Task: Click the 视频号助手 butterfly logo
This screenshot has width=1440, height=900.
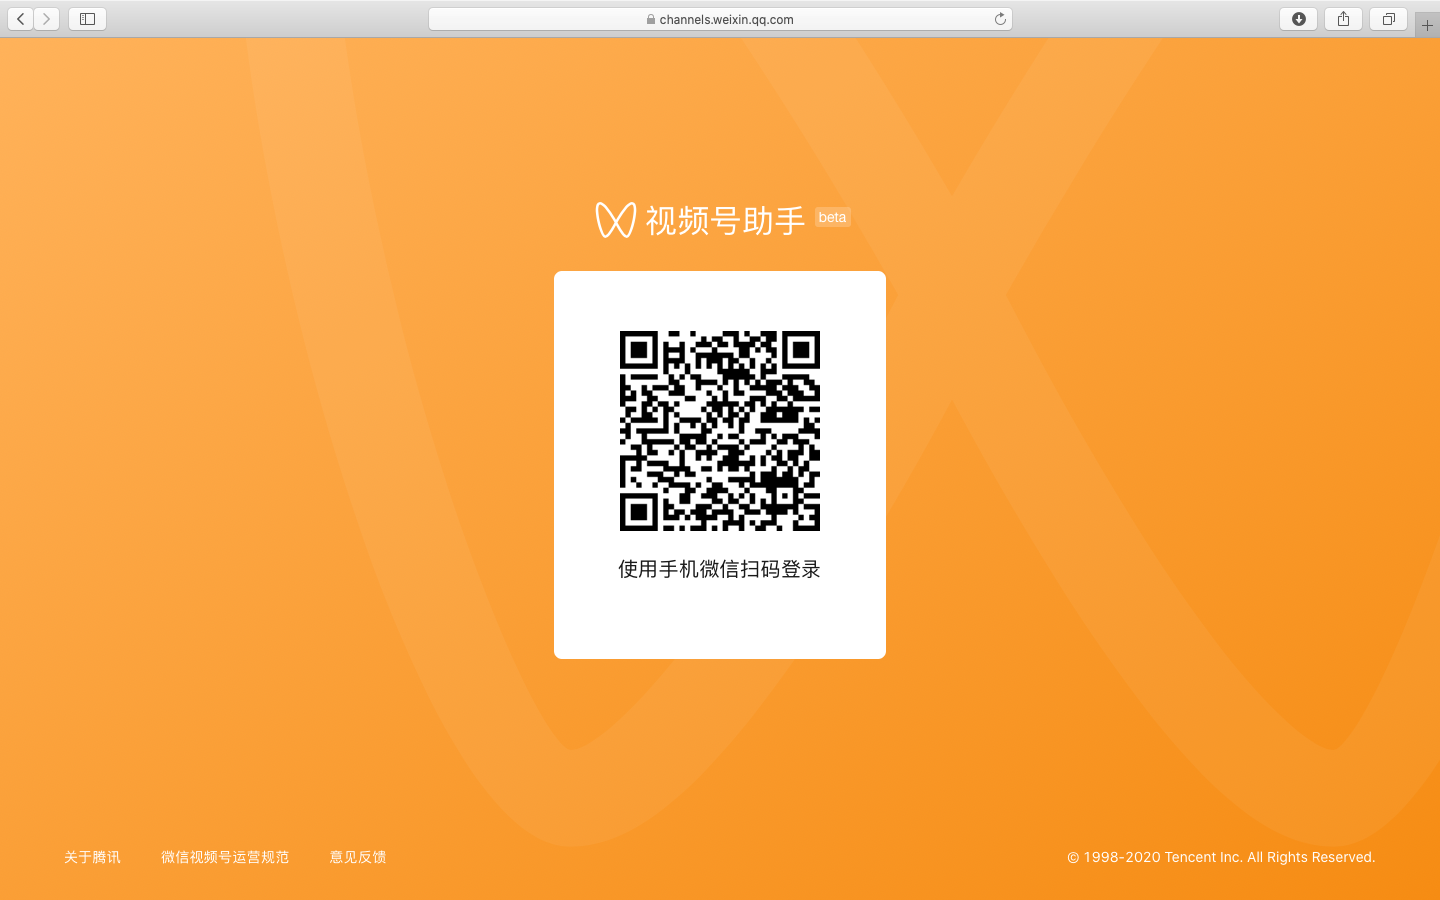Action: tap(615, 220)
